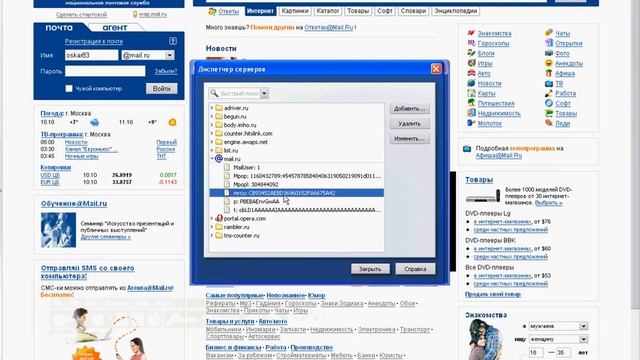Click the adriver.ru folder icon
The image size is (640, 360).
coord(219,108)
